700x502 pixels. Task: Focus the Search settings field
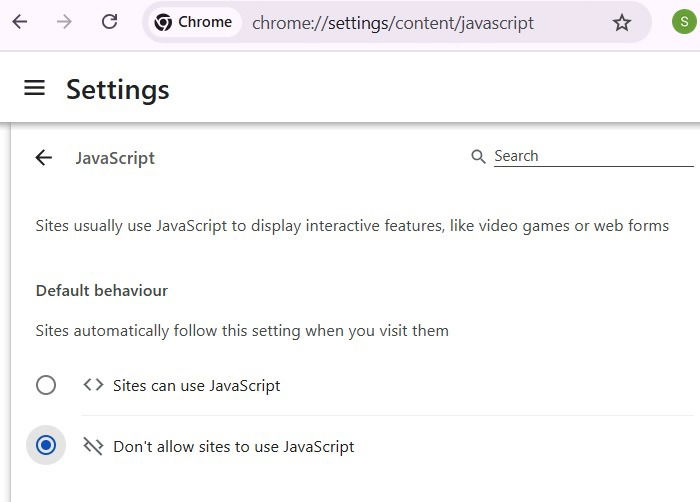coord(592,156)
